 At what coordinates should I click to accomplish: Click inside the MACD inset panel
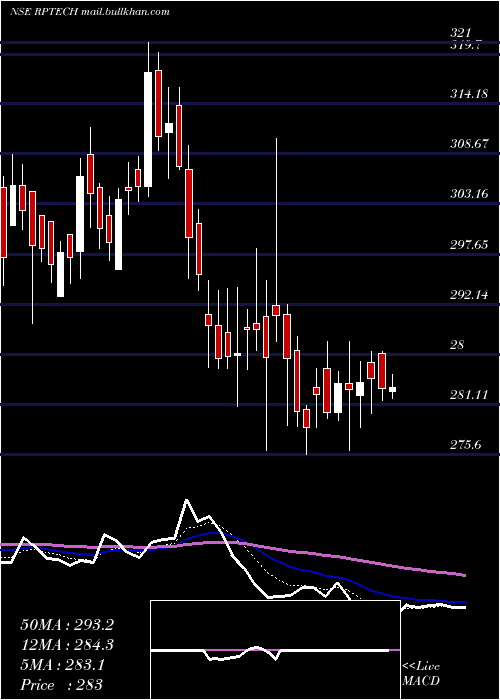click(x=275, y=650)
